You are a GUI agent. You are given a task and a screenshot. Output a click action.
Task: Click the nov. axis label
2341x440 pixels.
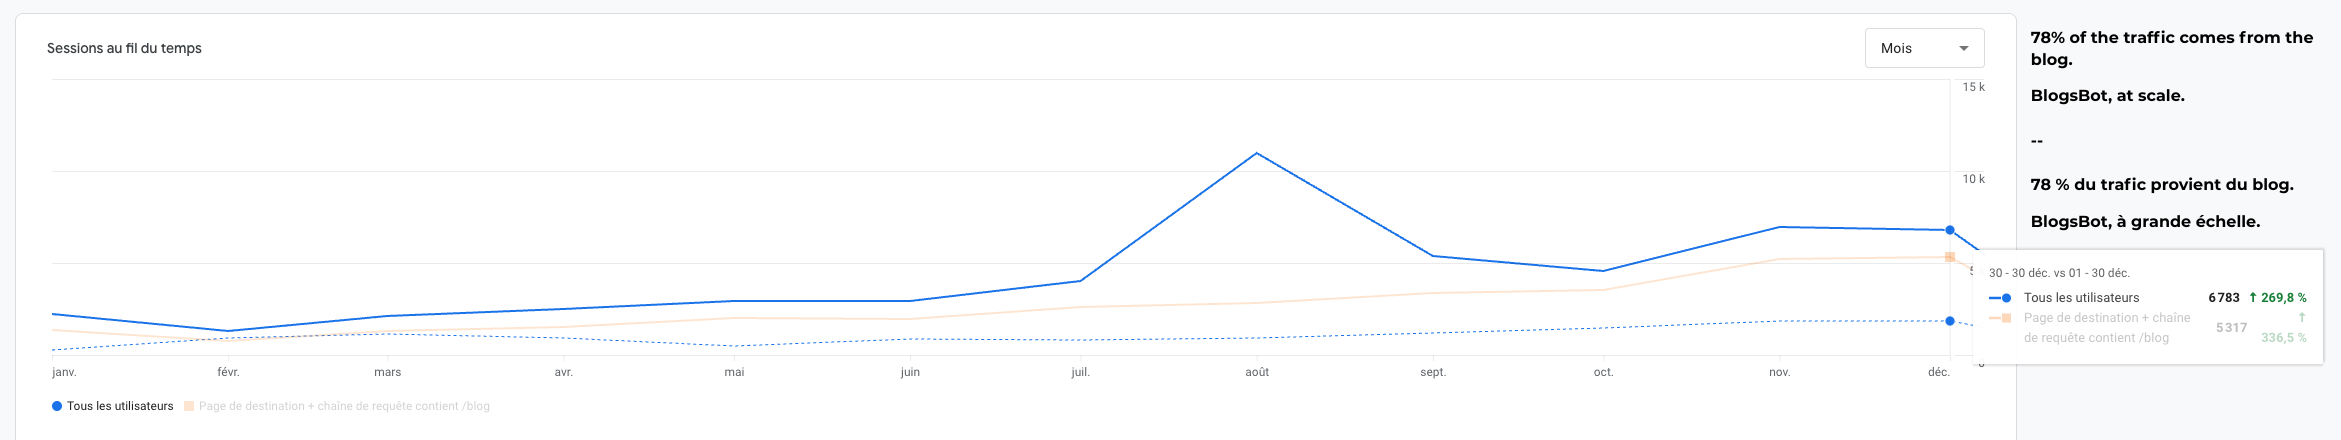(x=1779, y=372)
